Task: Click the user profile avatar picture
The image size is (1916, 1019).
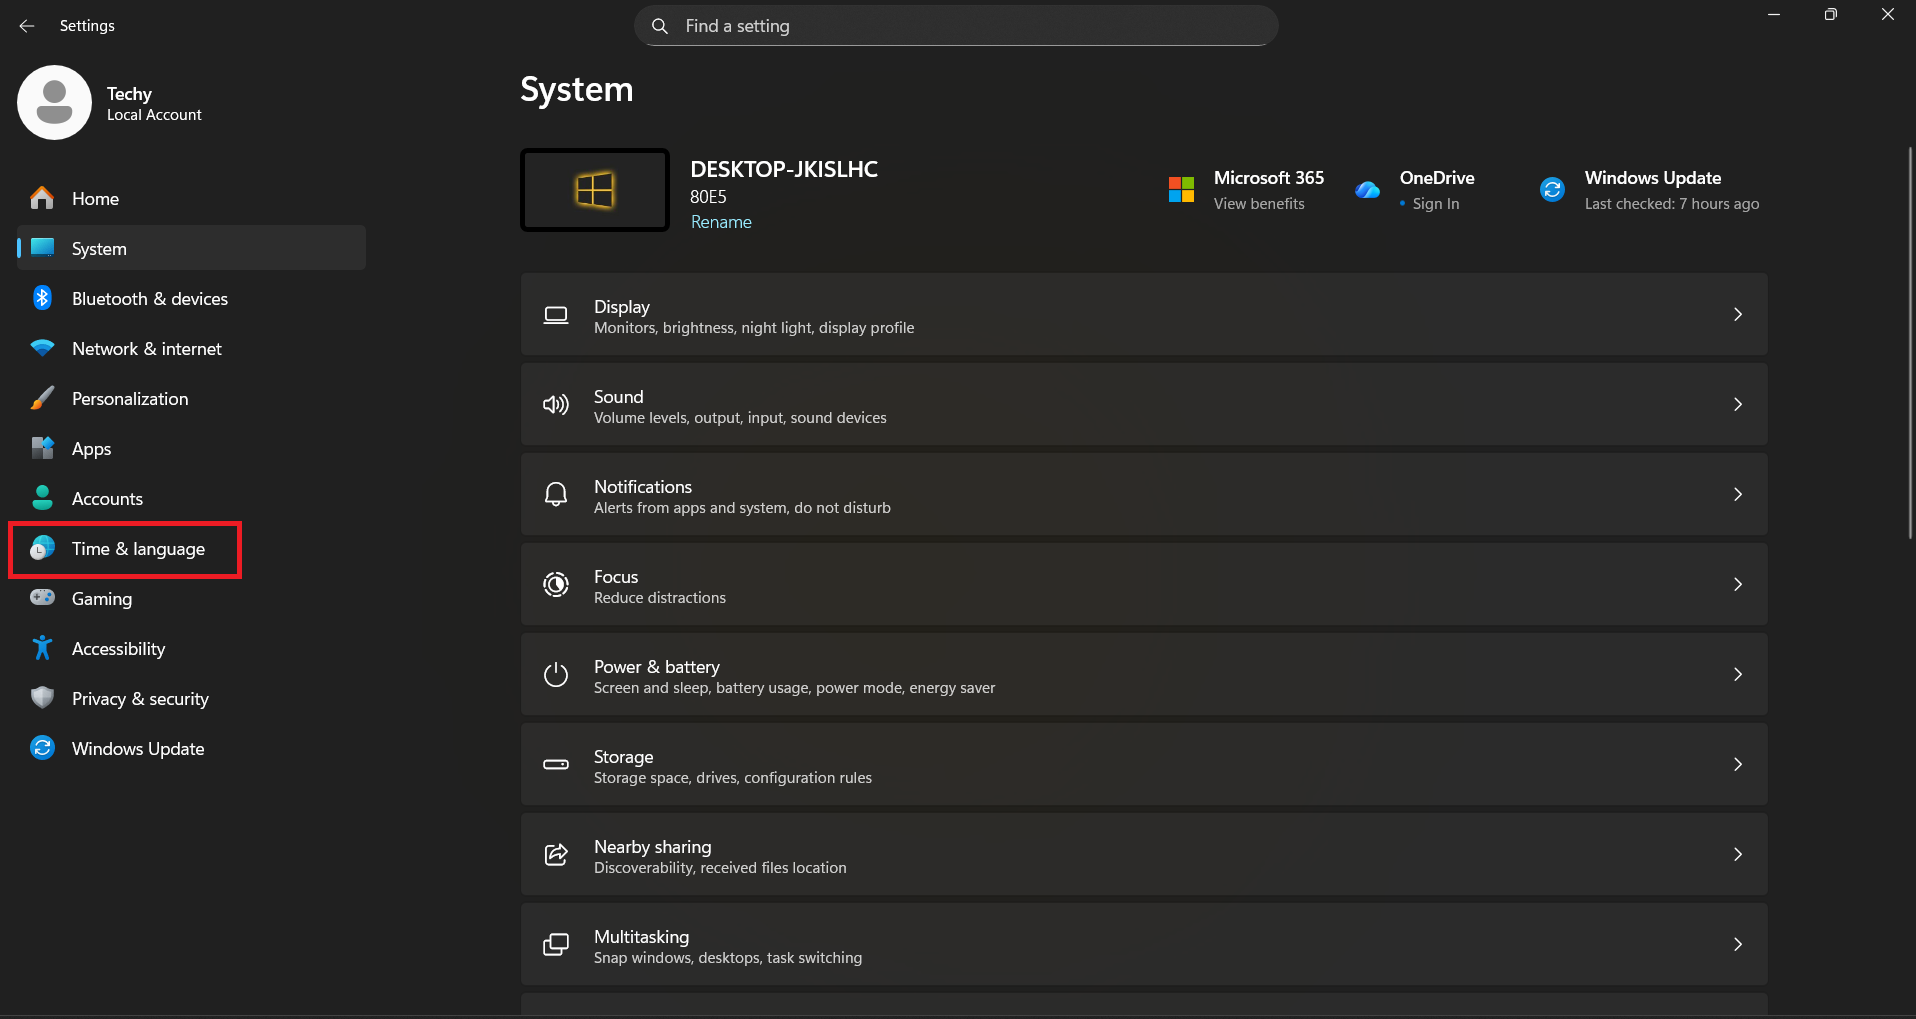Action: point(54,103)
